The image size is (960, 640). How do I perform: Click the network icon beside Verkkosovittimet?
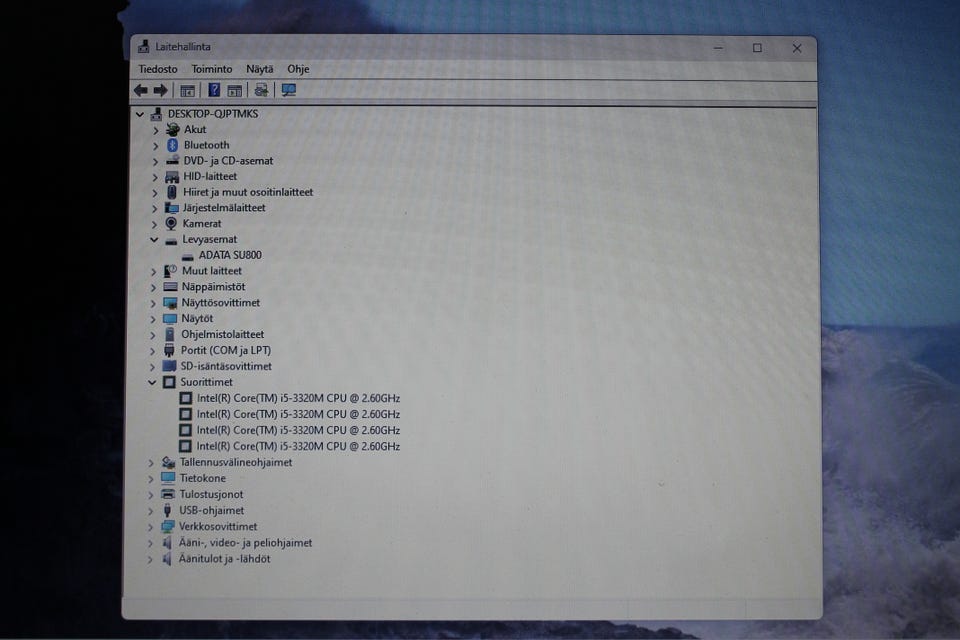167,527
